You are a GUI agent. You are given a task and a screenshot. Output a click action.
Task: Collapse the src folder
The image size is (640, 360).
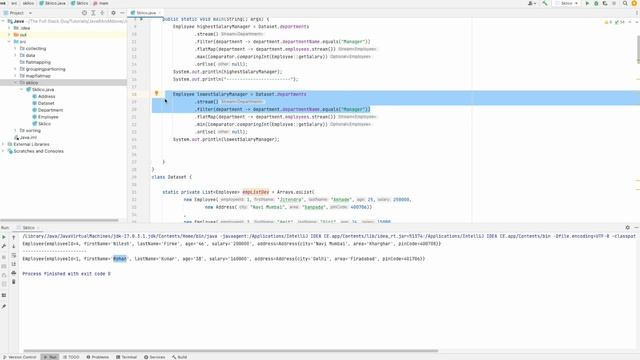tap(9, 42)
